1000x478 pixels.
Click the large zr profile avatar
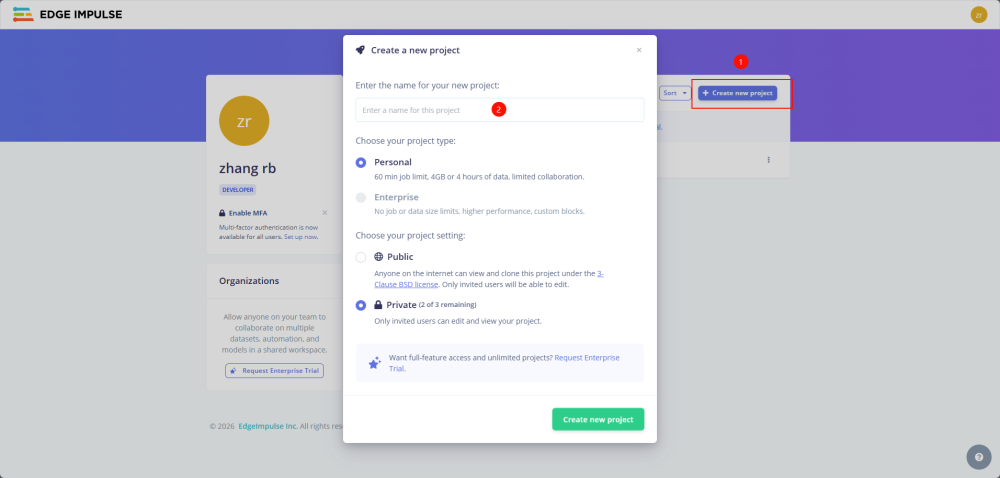tap(244, 122)
